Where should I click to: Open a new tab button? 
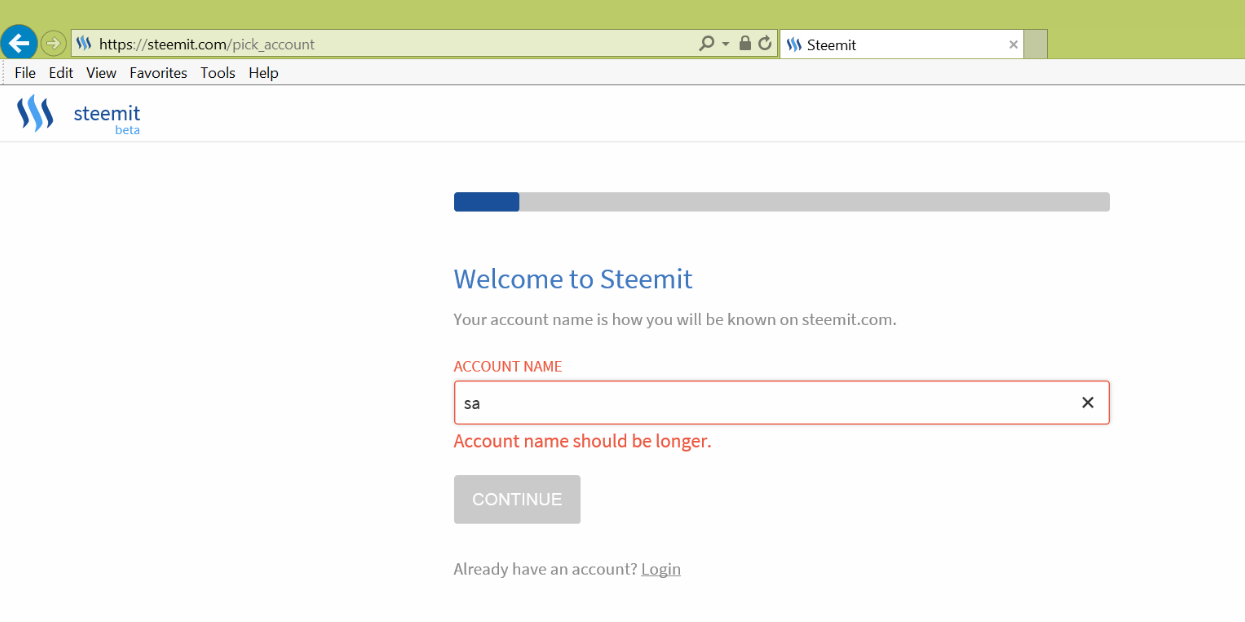coord(1035,44)
